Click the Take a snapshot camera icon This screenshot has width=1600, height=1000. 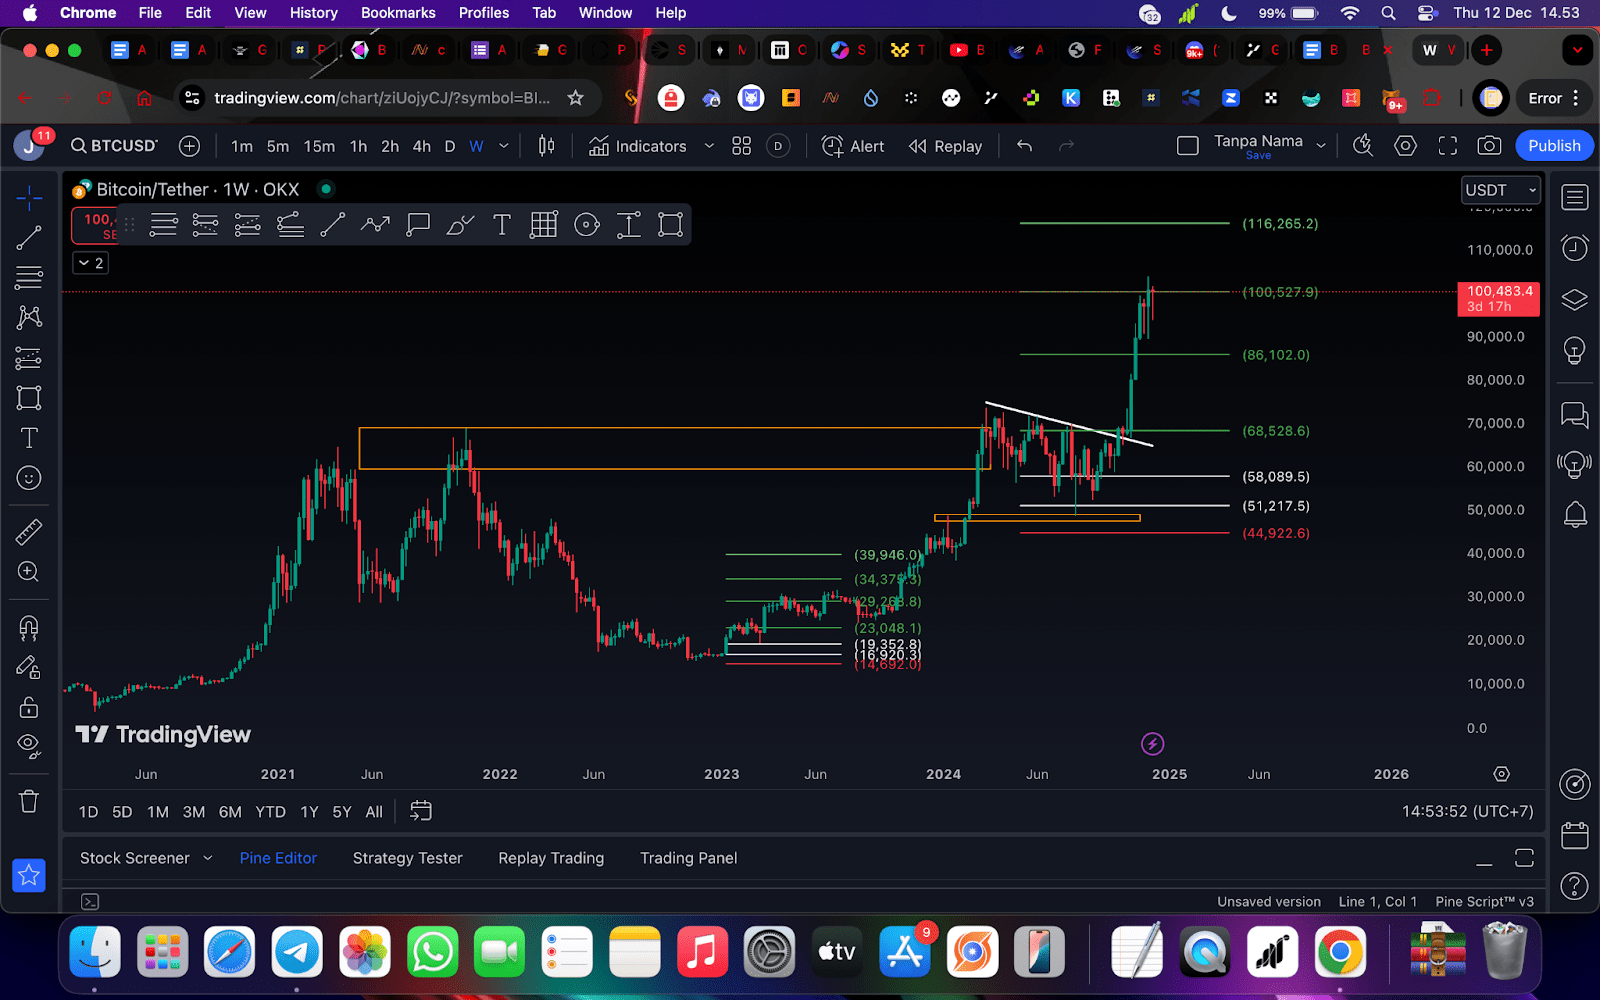1489,146
